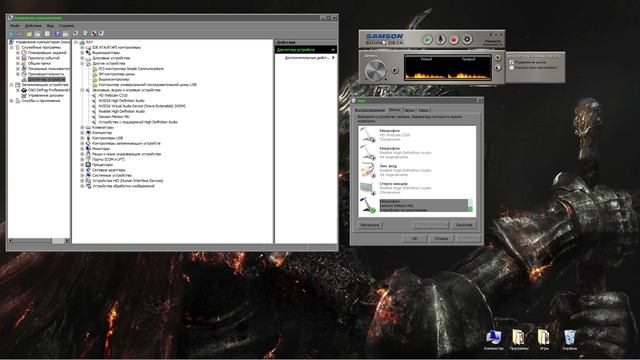Expand the Дисковые устройства node
The height and width of the screenshot is (360, 640).
click(82, 58)
